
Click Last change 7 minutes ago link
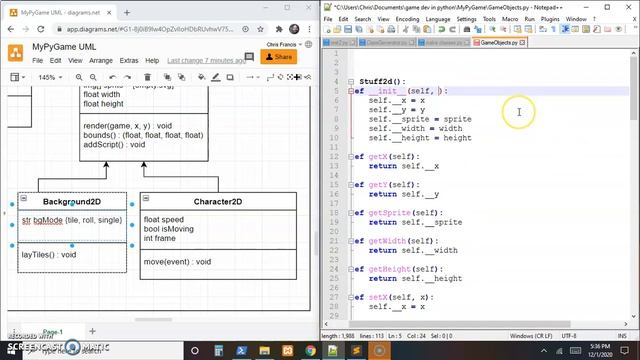[206, 60]
